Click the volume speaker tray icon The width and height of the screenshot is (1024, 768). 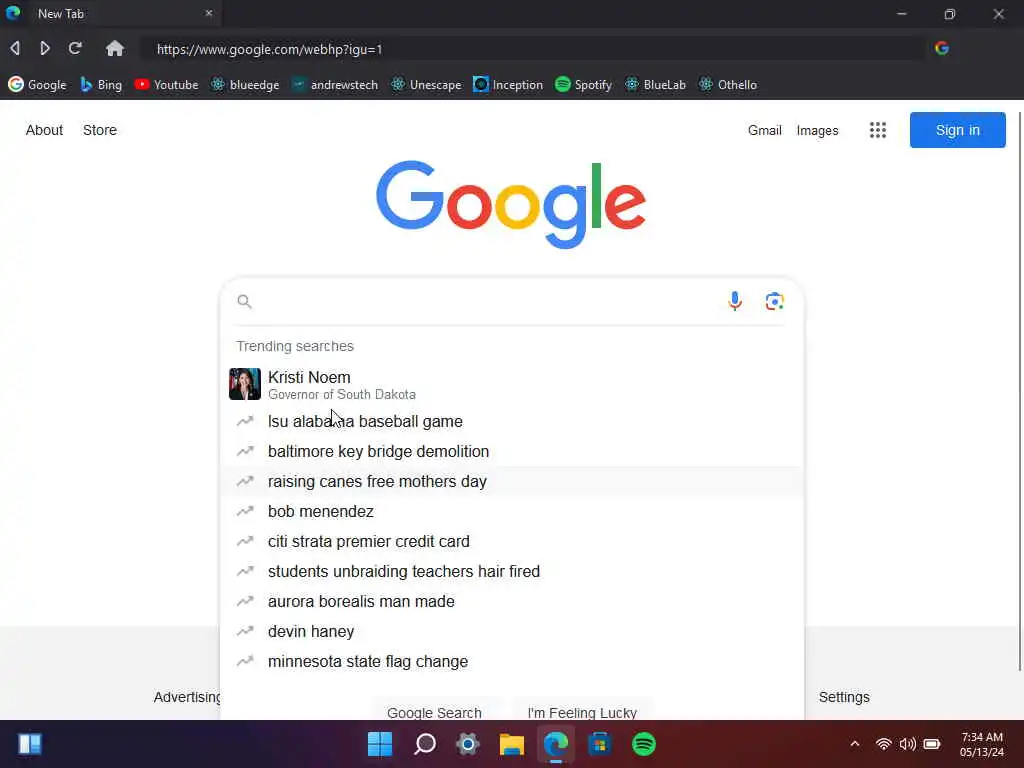coord(907,744)
